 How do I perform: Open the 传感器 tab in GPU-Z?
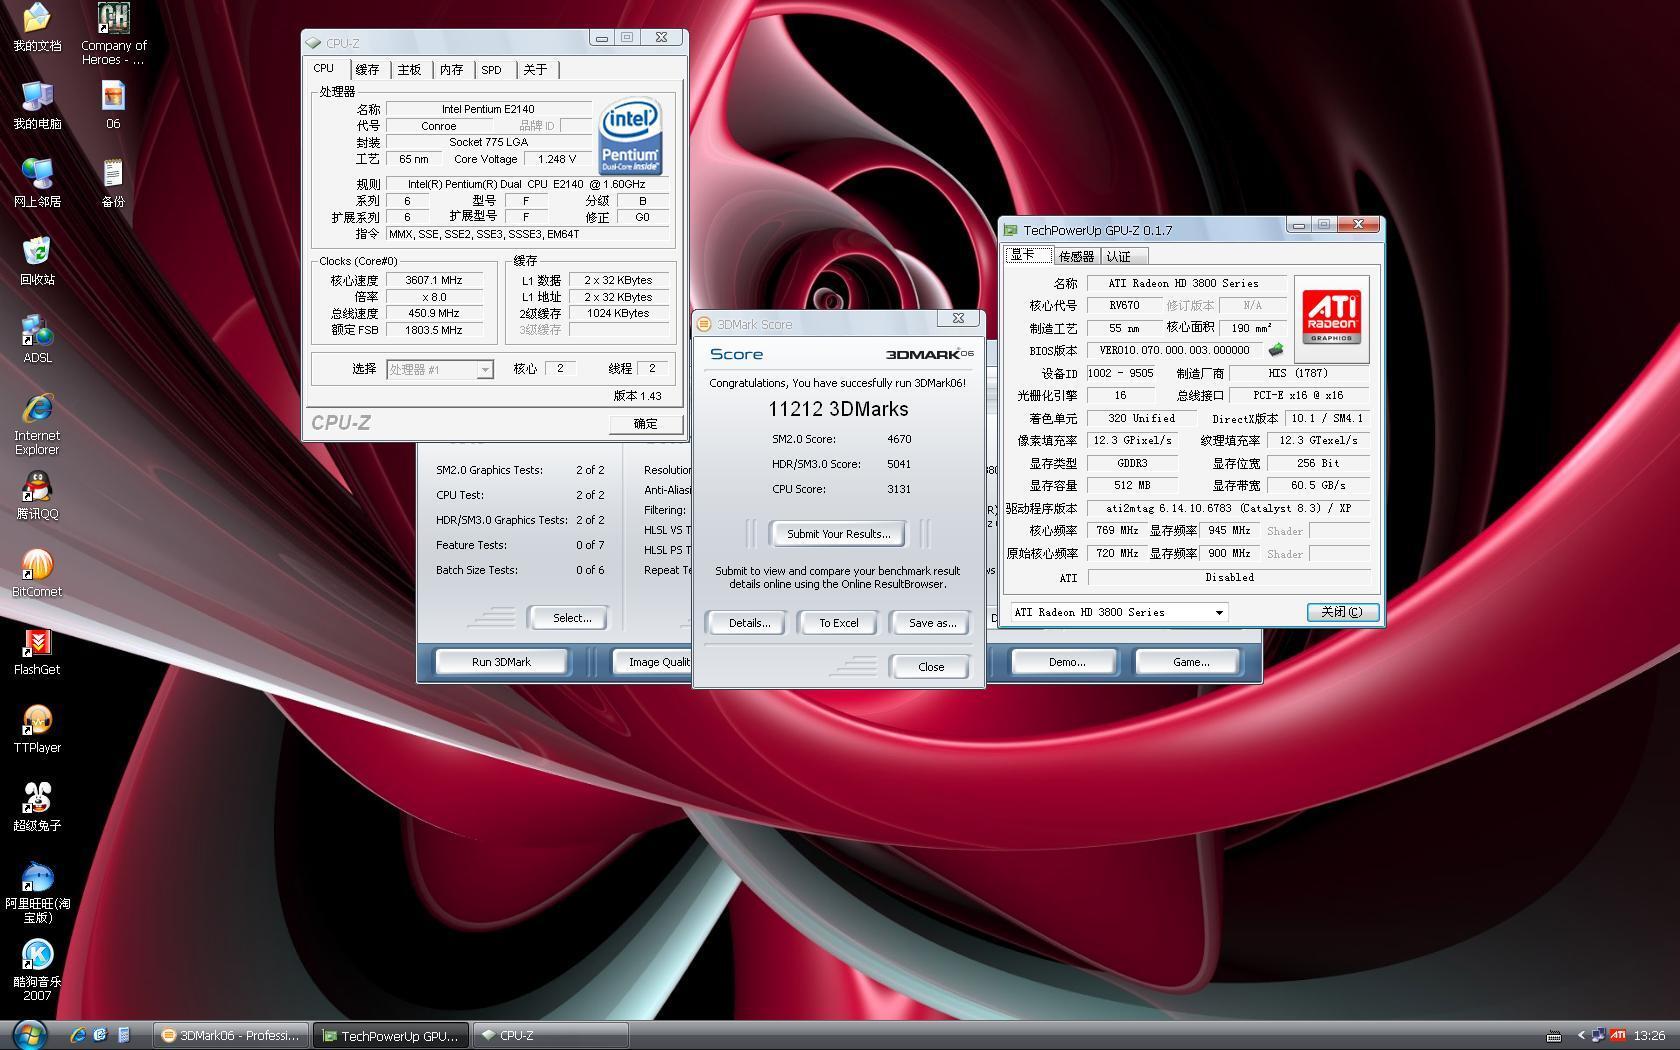[1076, 256]
